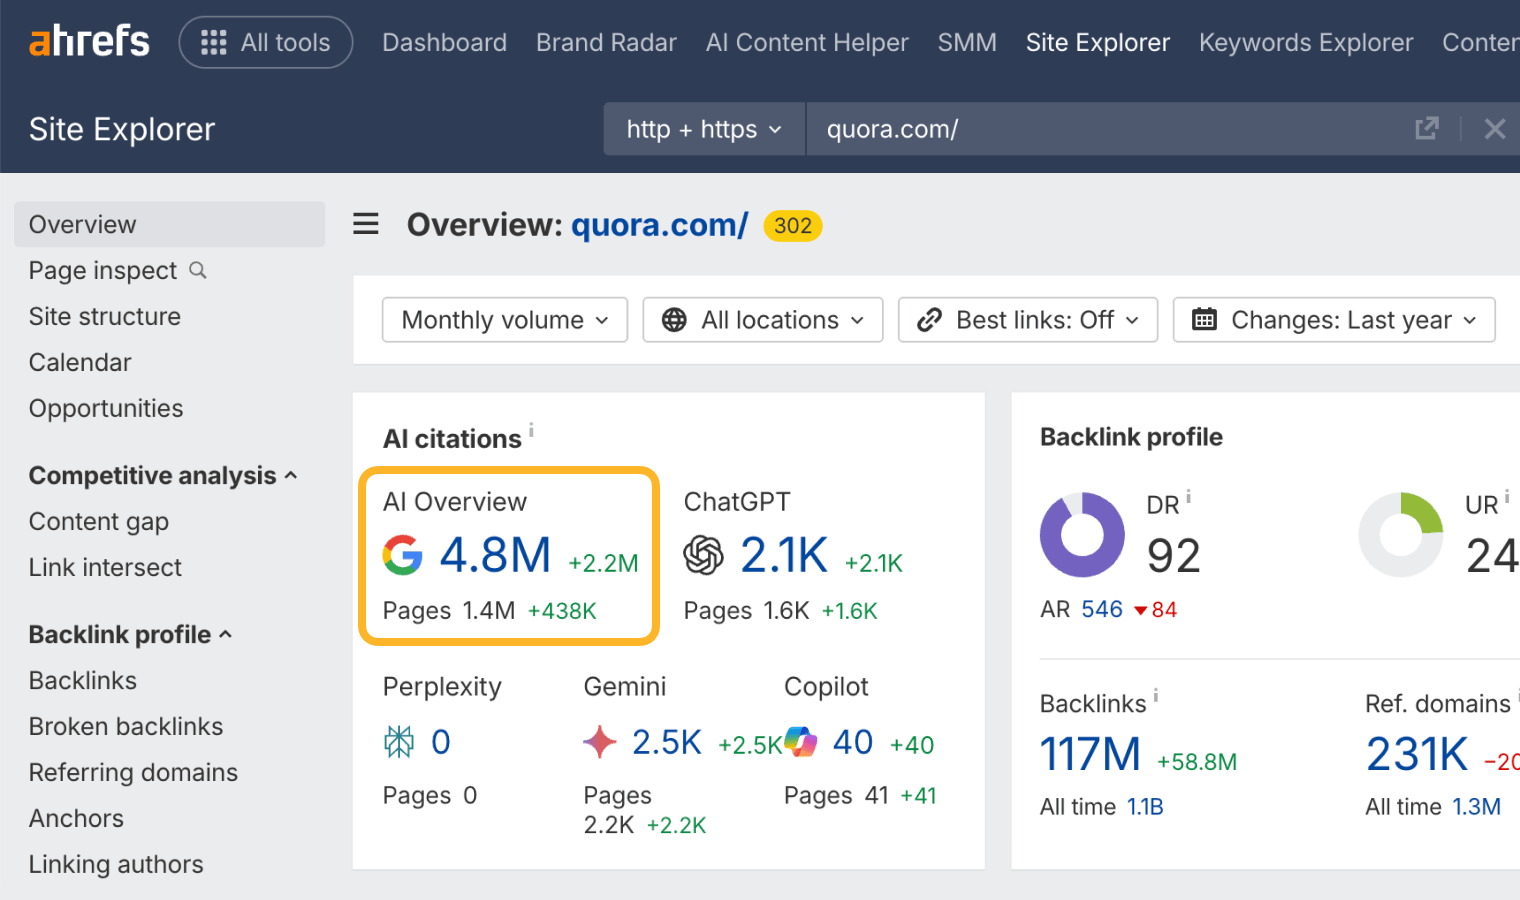Open the All time 1.3M ref. domains link
The height and width of the screenshot is (900, 1520).
pos(1476,807)
